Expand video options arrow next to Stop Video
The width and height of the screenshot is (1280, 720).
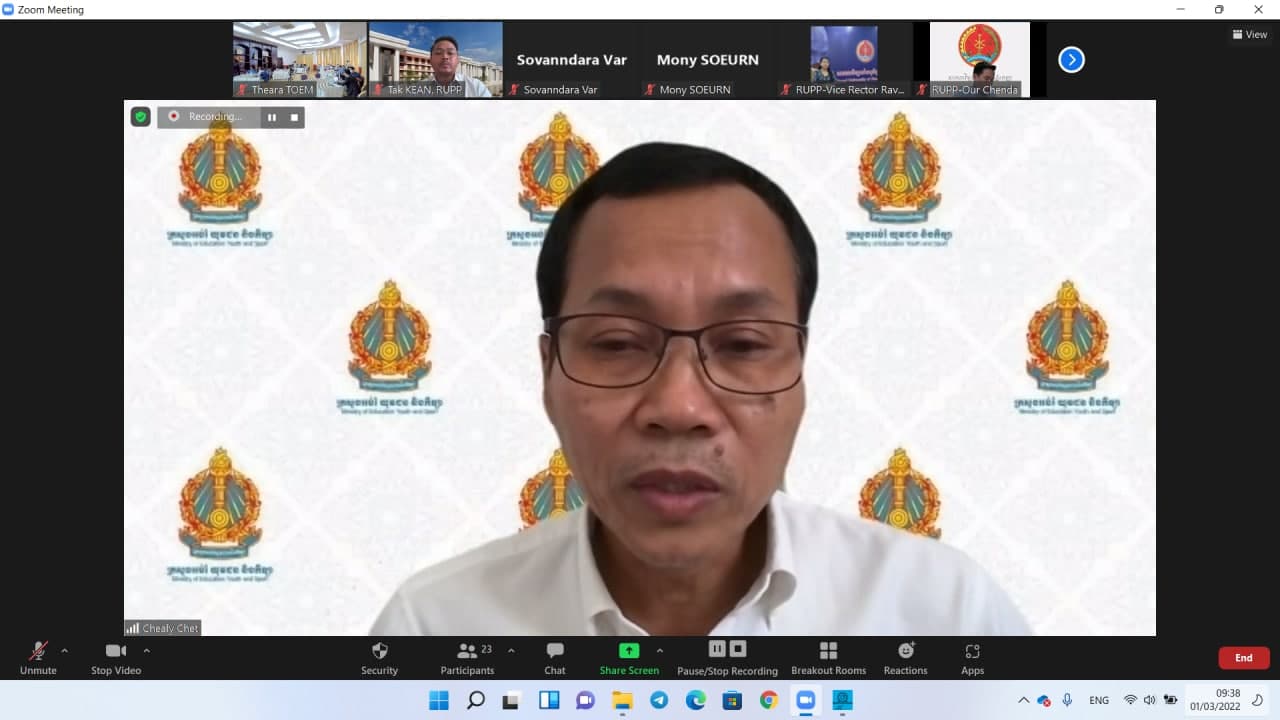(147, 651)
